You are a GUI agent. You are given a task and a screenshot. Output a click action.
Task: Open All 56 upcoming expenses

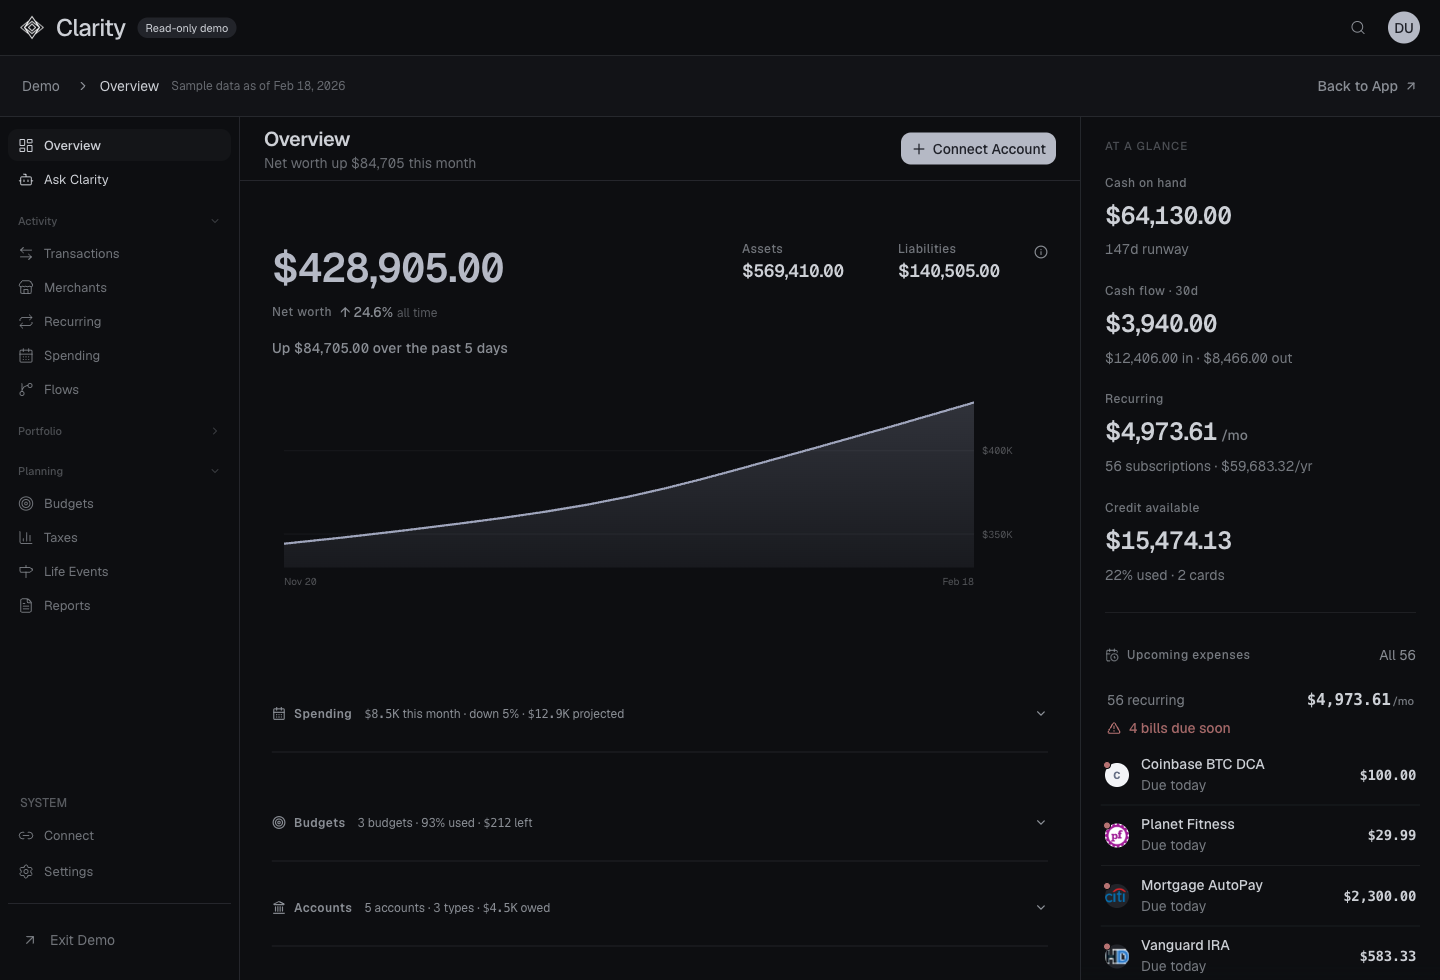[1397, 655]
